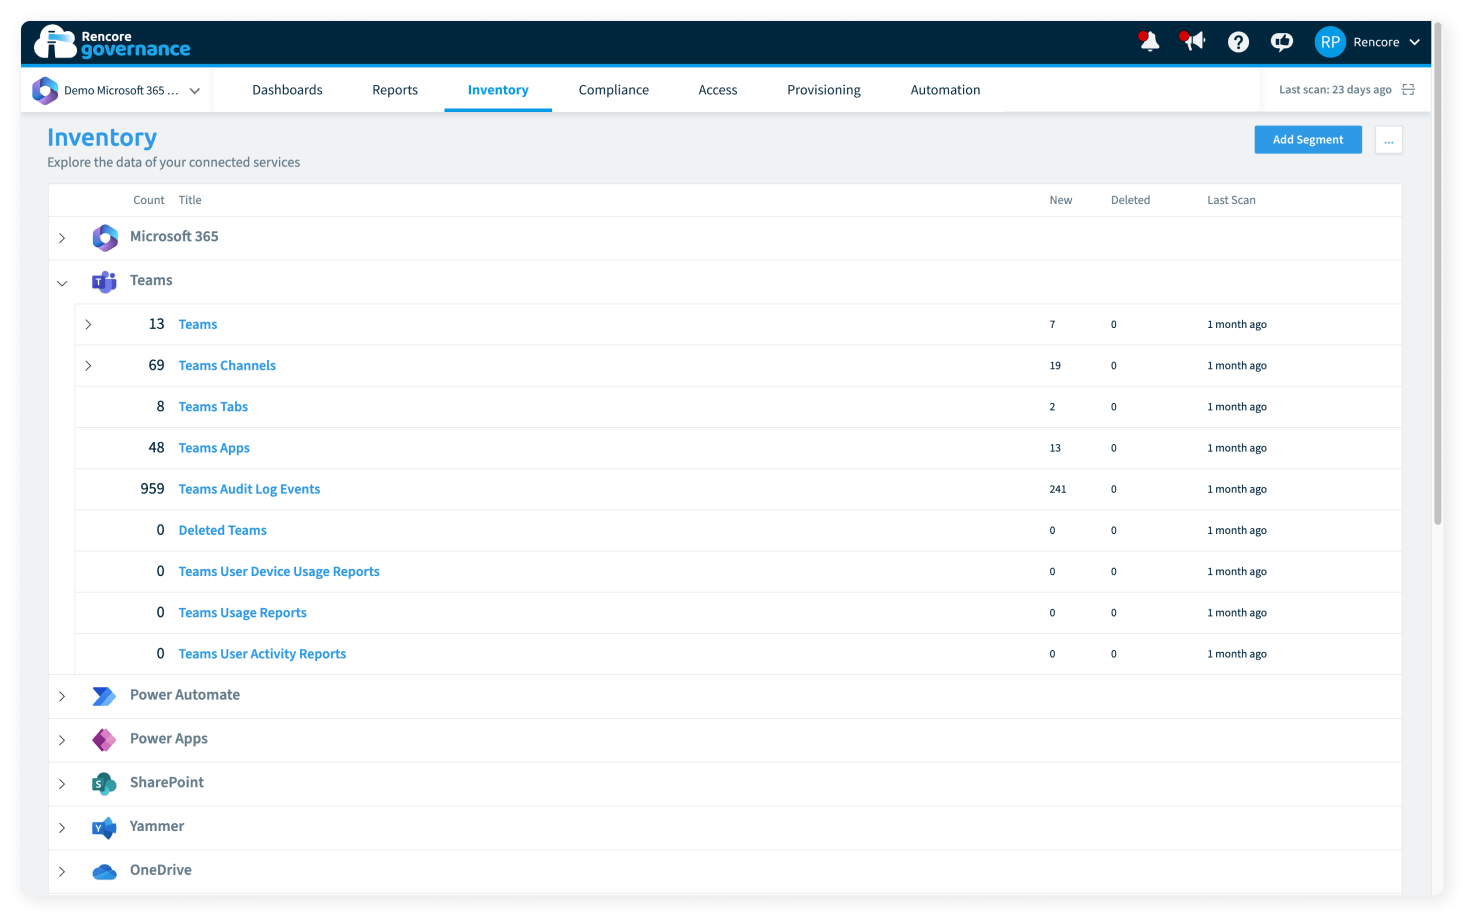Open the help question mark icon
The height and width of the screenshot is (916, 1464).
(x=1238, y=42)
